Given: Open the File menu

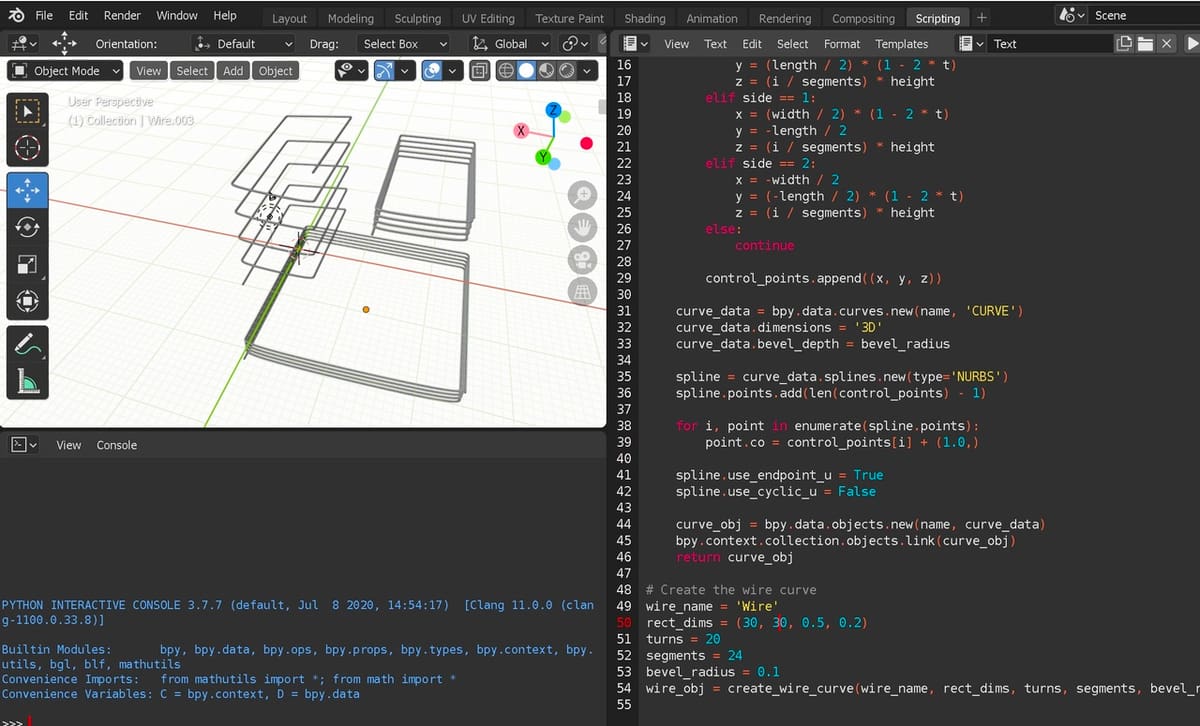Looking at the screenshot, I should click(x=44, y=16).
